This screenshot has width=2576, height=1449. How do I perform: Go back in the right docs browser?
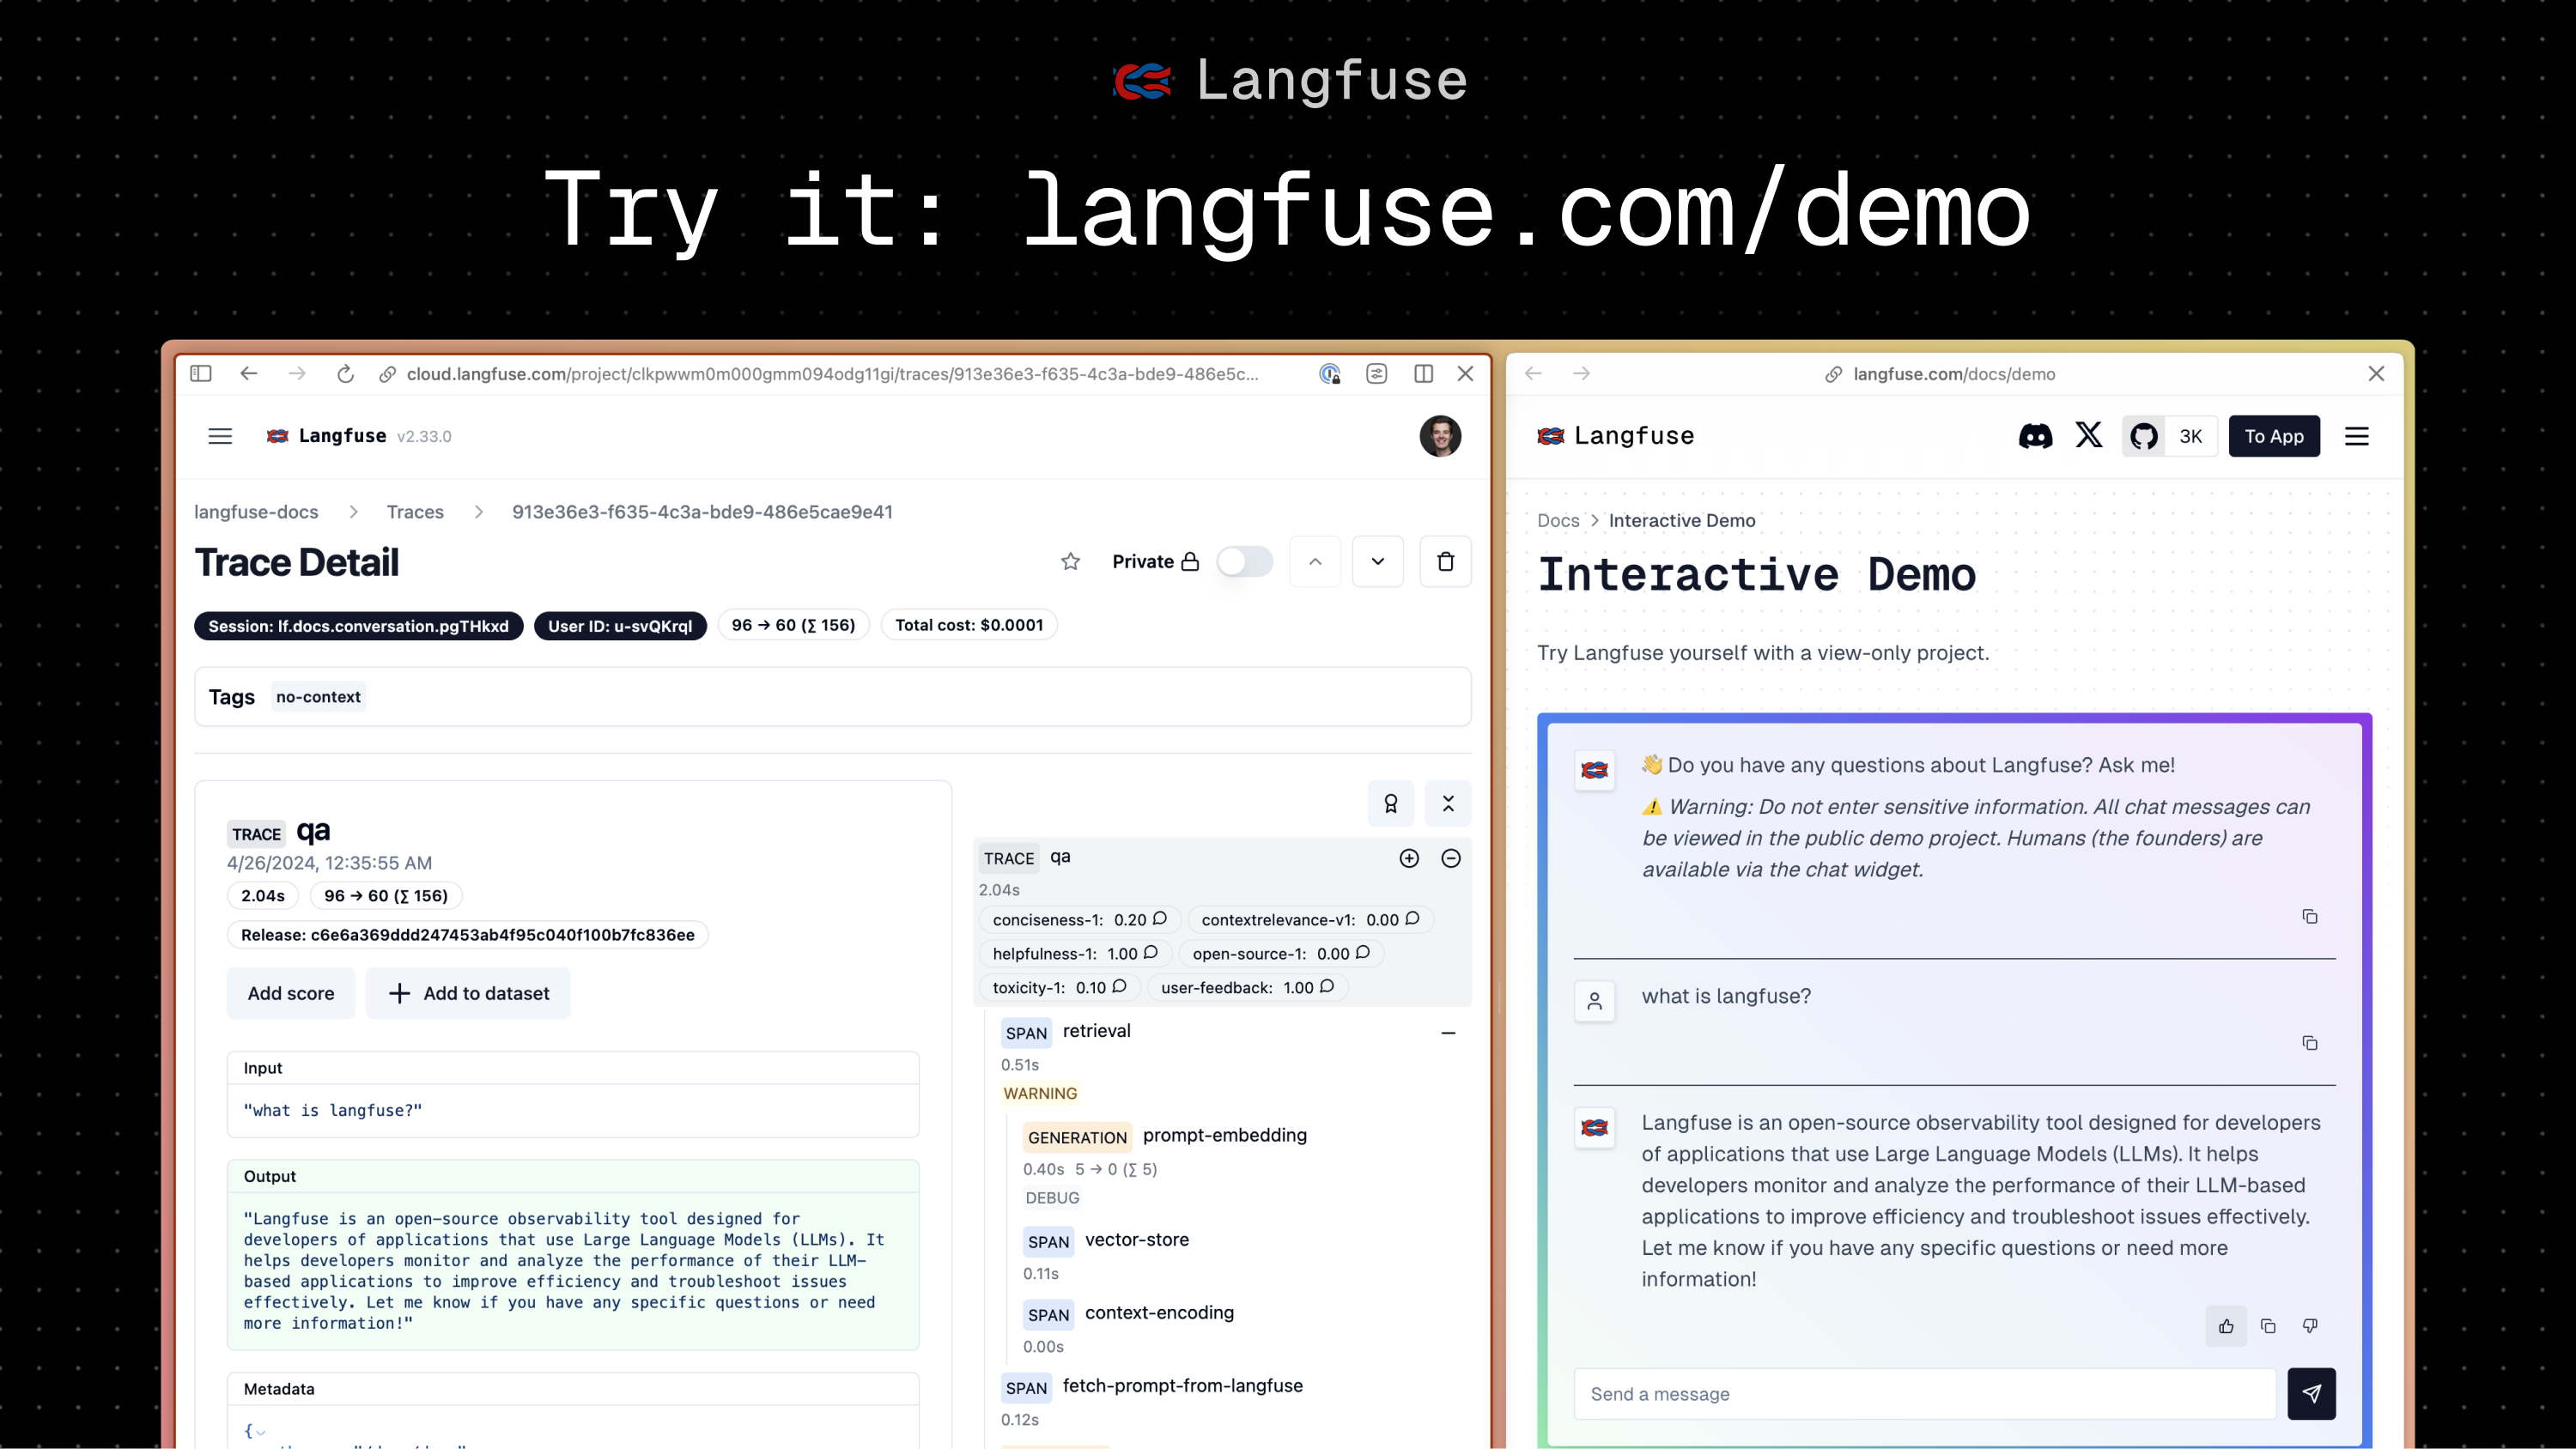1533,373
